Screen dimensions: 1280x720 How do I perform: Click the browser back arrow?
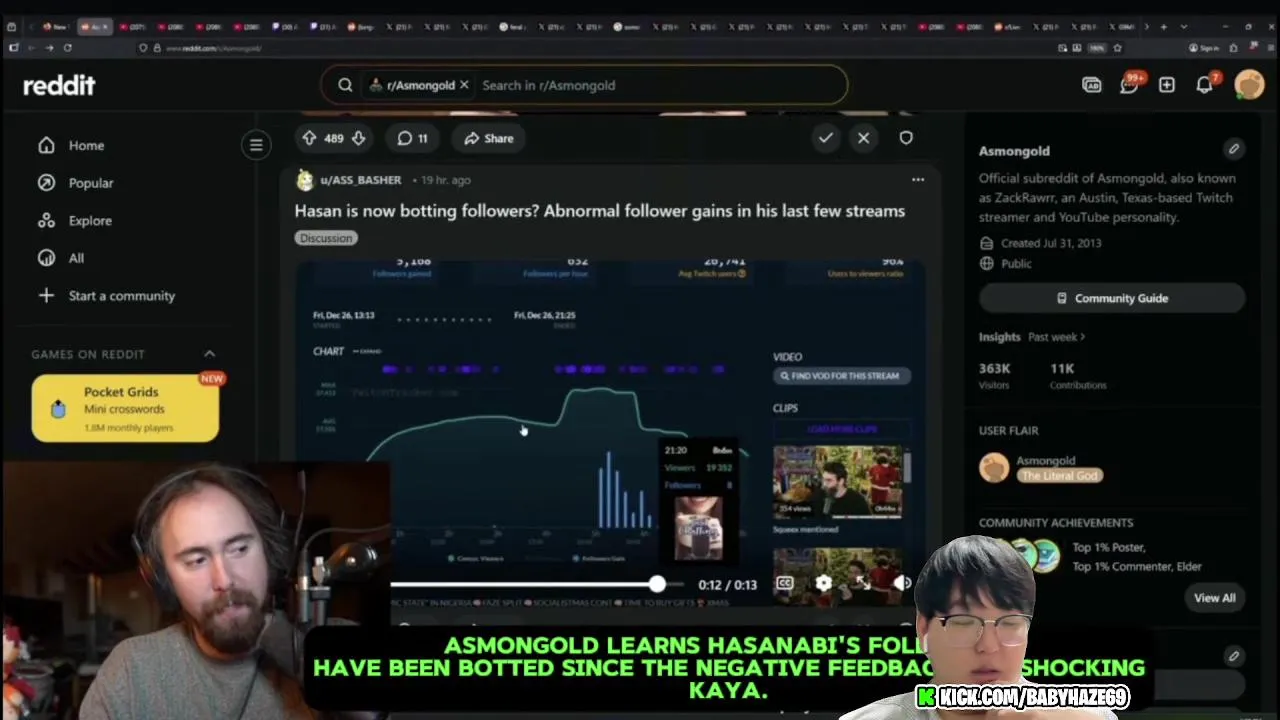(30, 48)
